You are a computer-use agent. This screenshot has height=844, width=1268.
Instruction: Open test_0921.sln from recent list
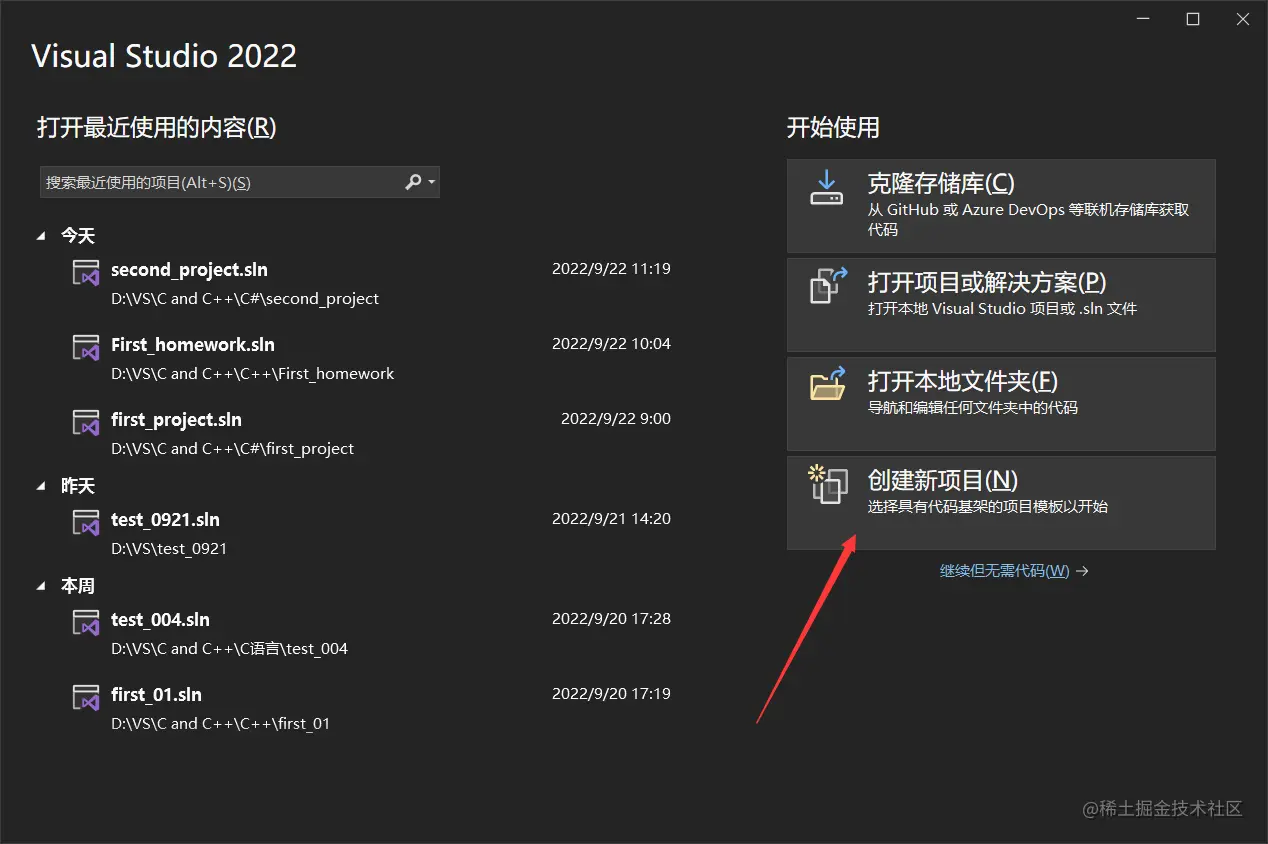click(x=165, y=520)
